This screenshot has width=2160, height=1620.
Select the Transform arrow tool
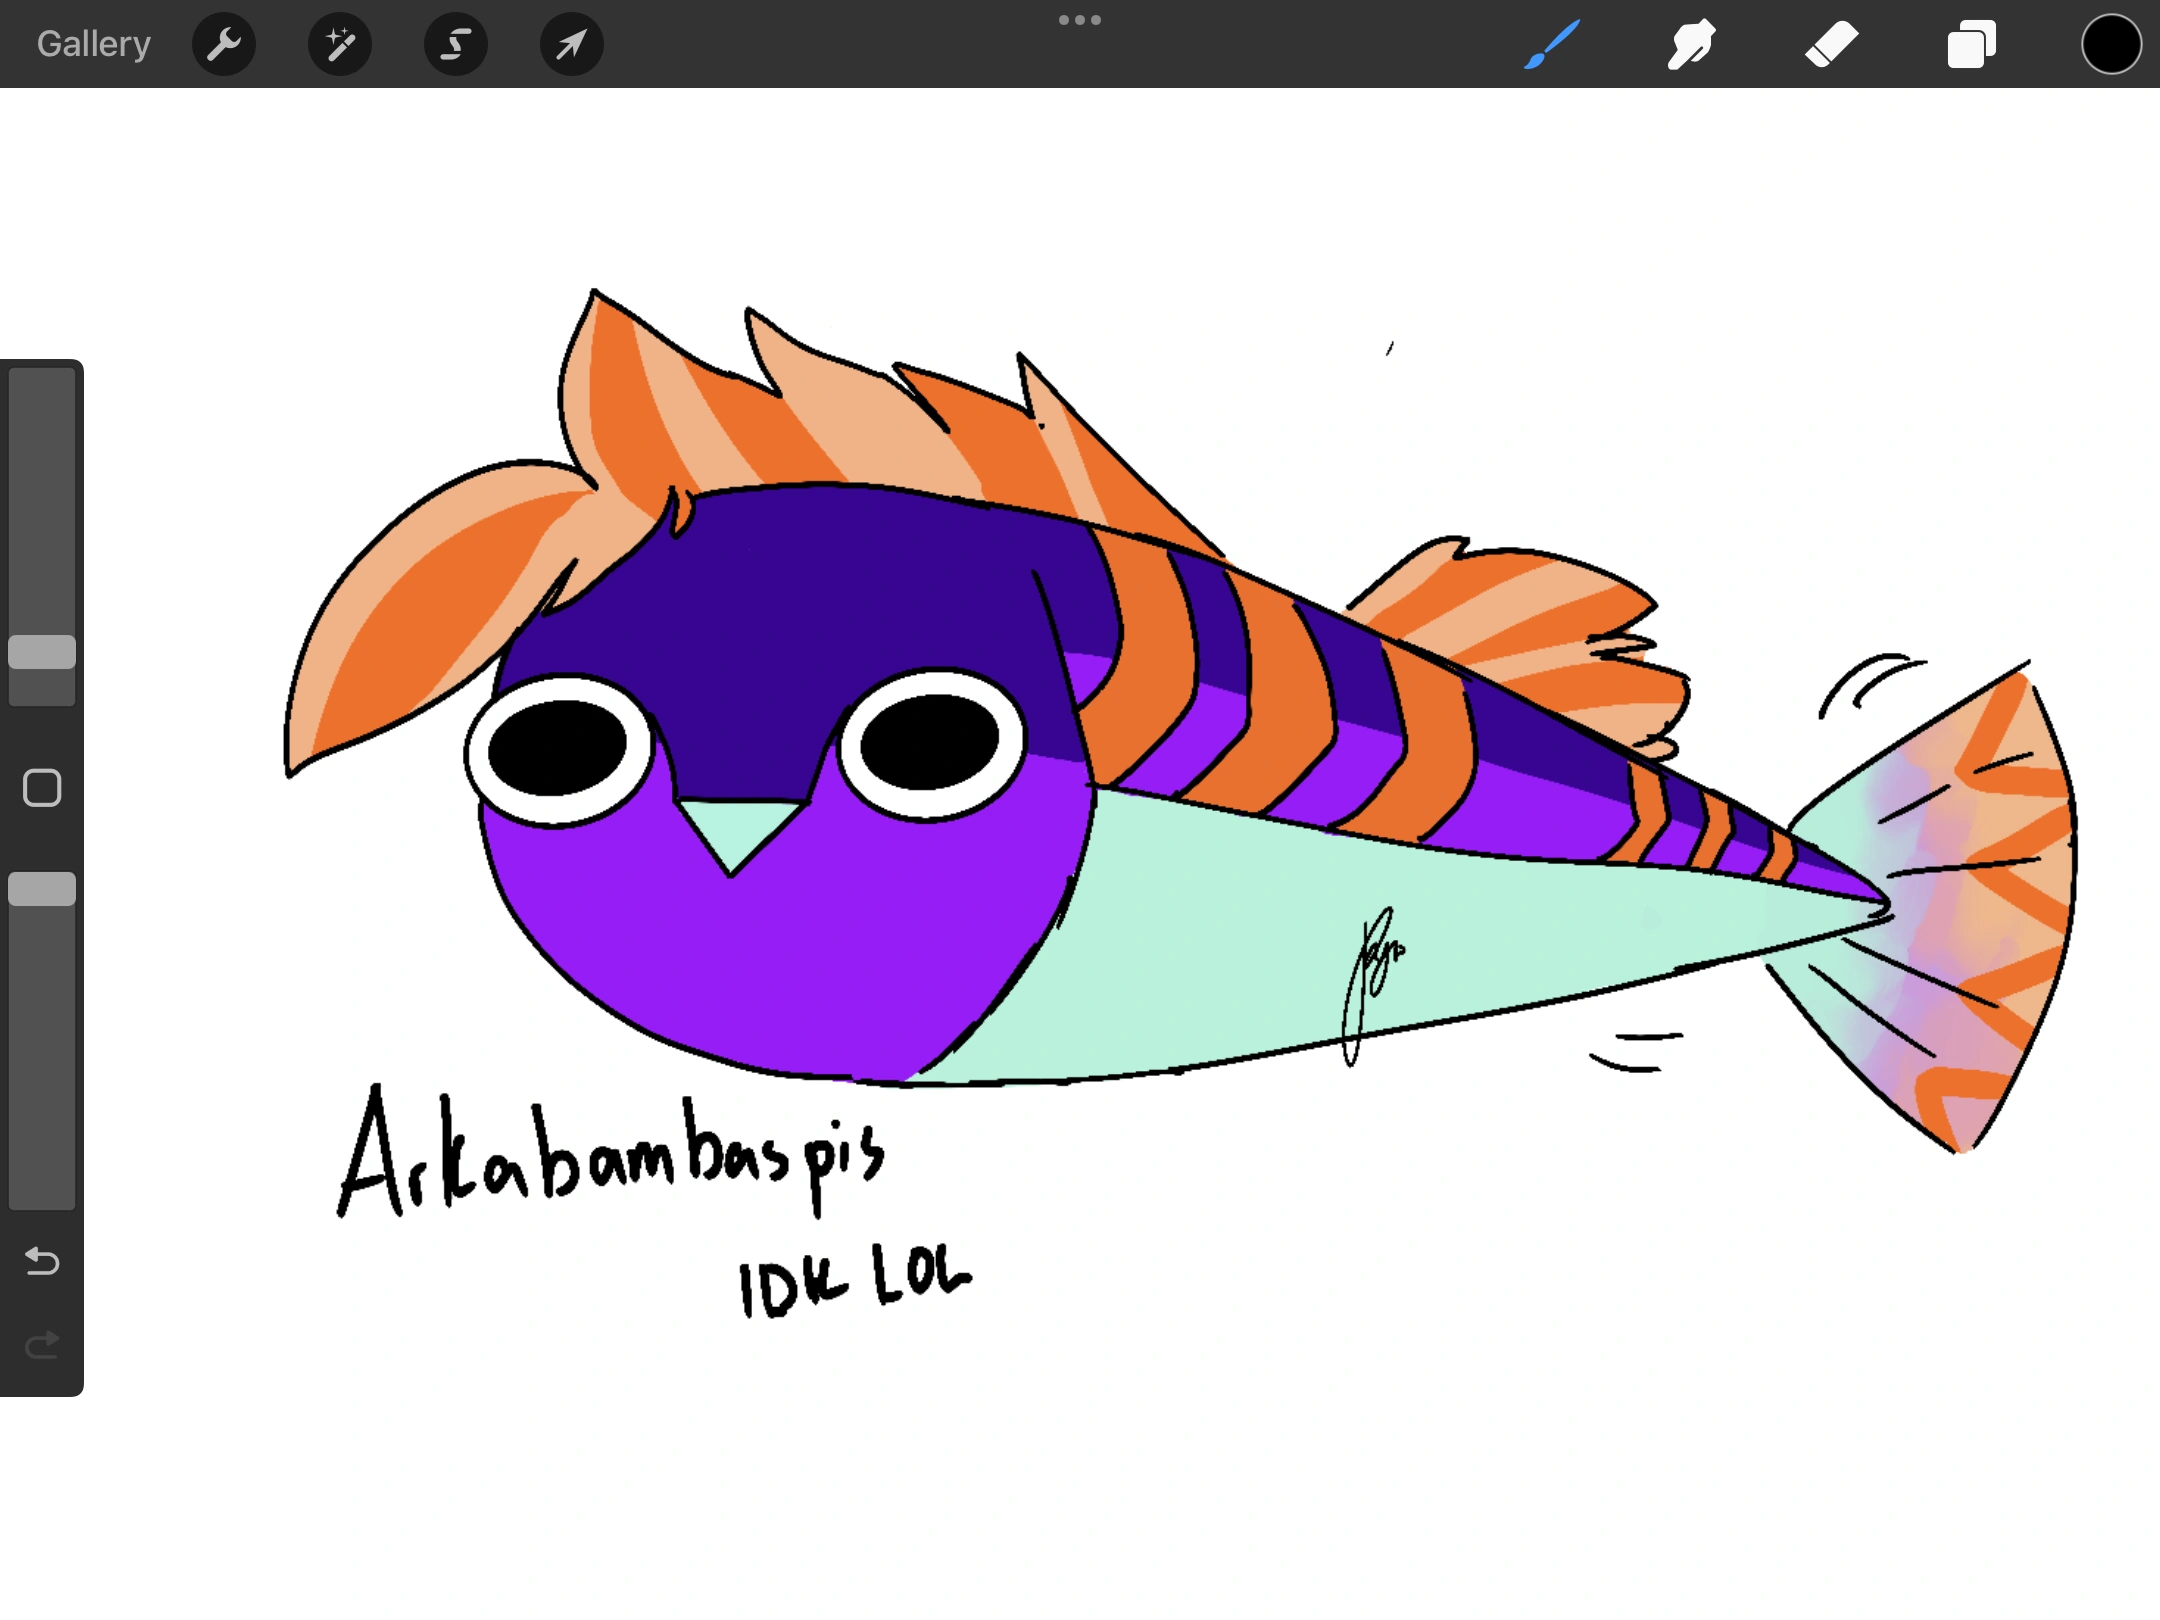pos(570,43)
